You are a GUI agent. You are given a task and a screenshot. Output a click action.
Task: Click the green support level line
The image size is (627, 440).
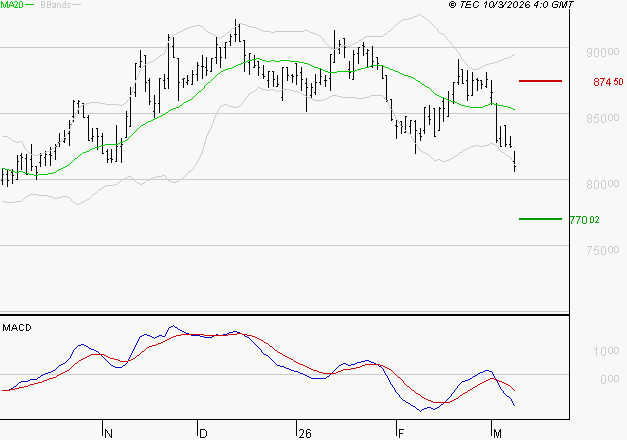[x=540, y=219]
